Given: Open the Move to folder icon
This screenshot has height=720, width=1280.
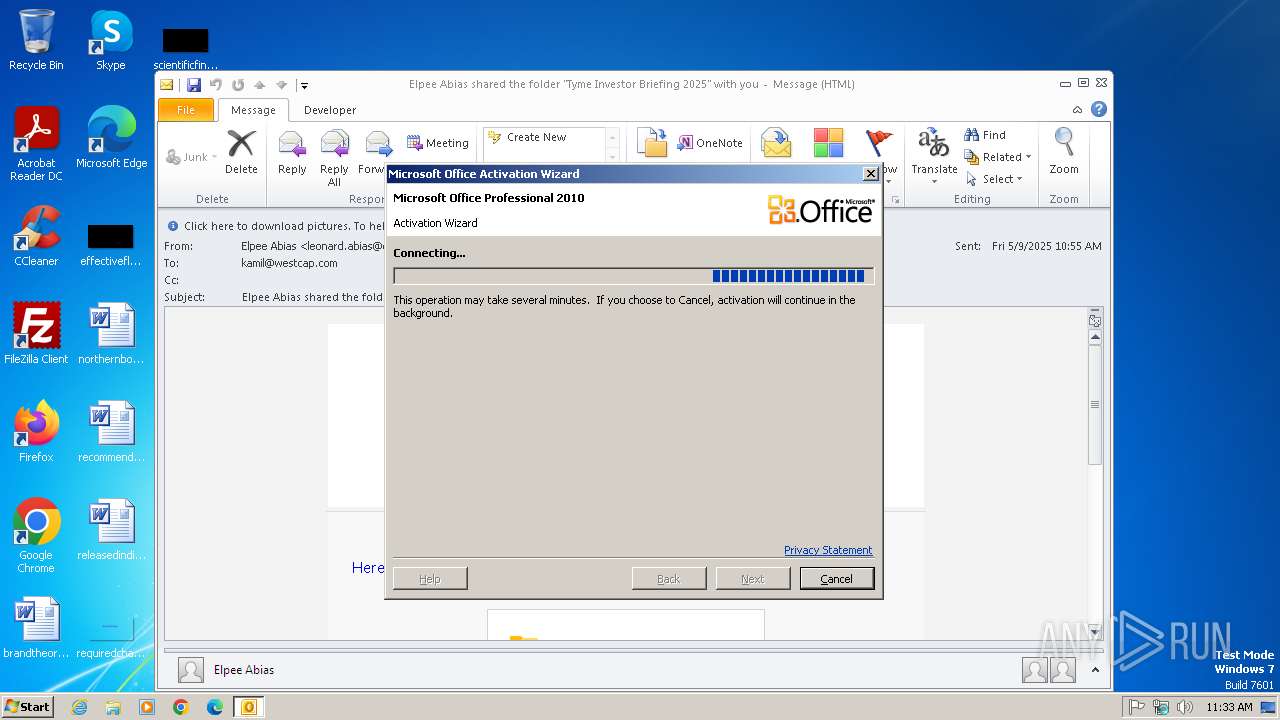Looking at the screenshot, I should pyautogui.click(x=652, y=143).
